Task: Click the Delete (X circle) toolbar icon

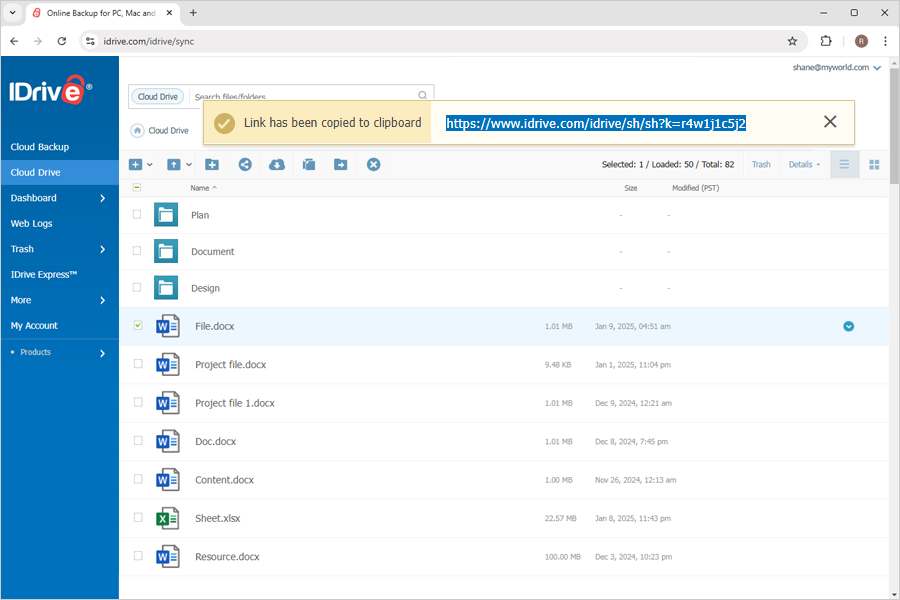Action: click(x=374, y=165)
